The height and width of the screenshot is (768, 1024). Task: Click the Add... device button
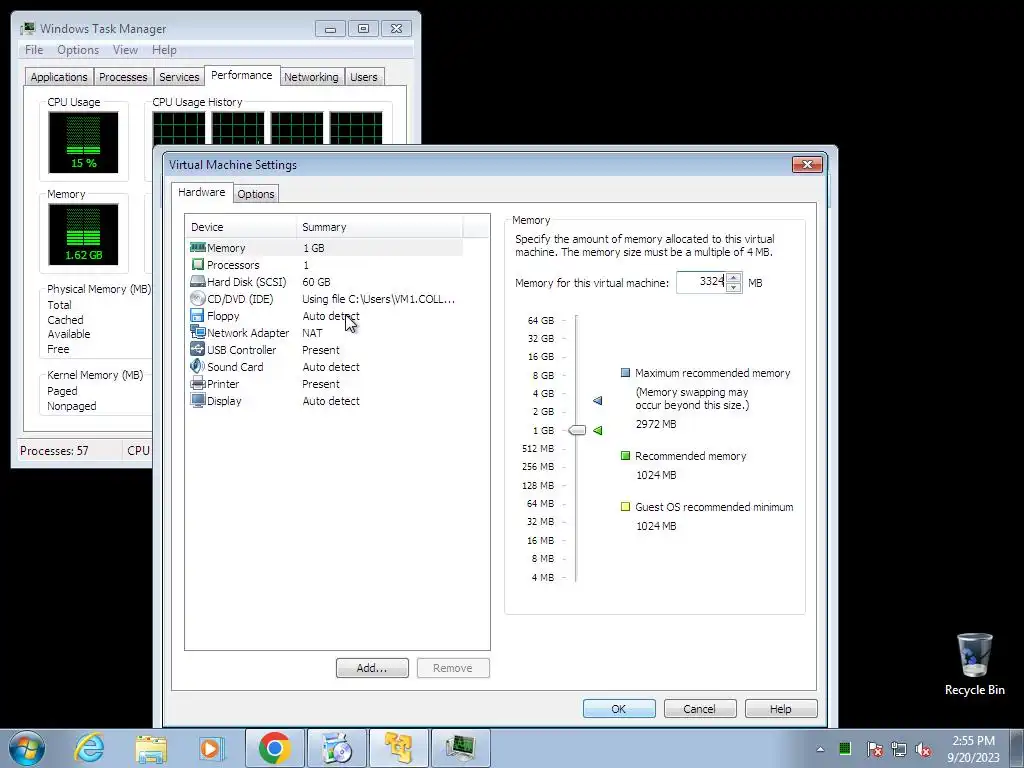click(372, 667)
